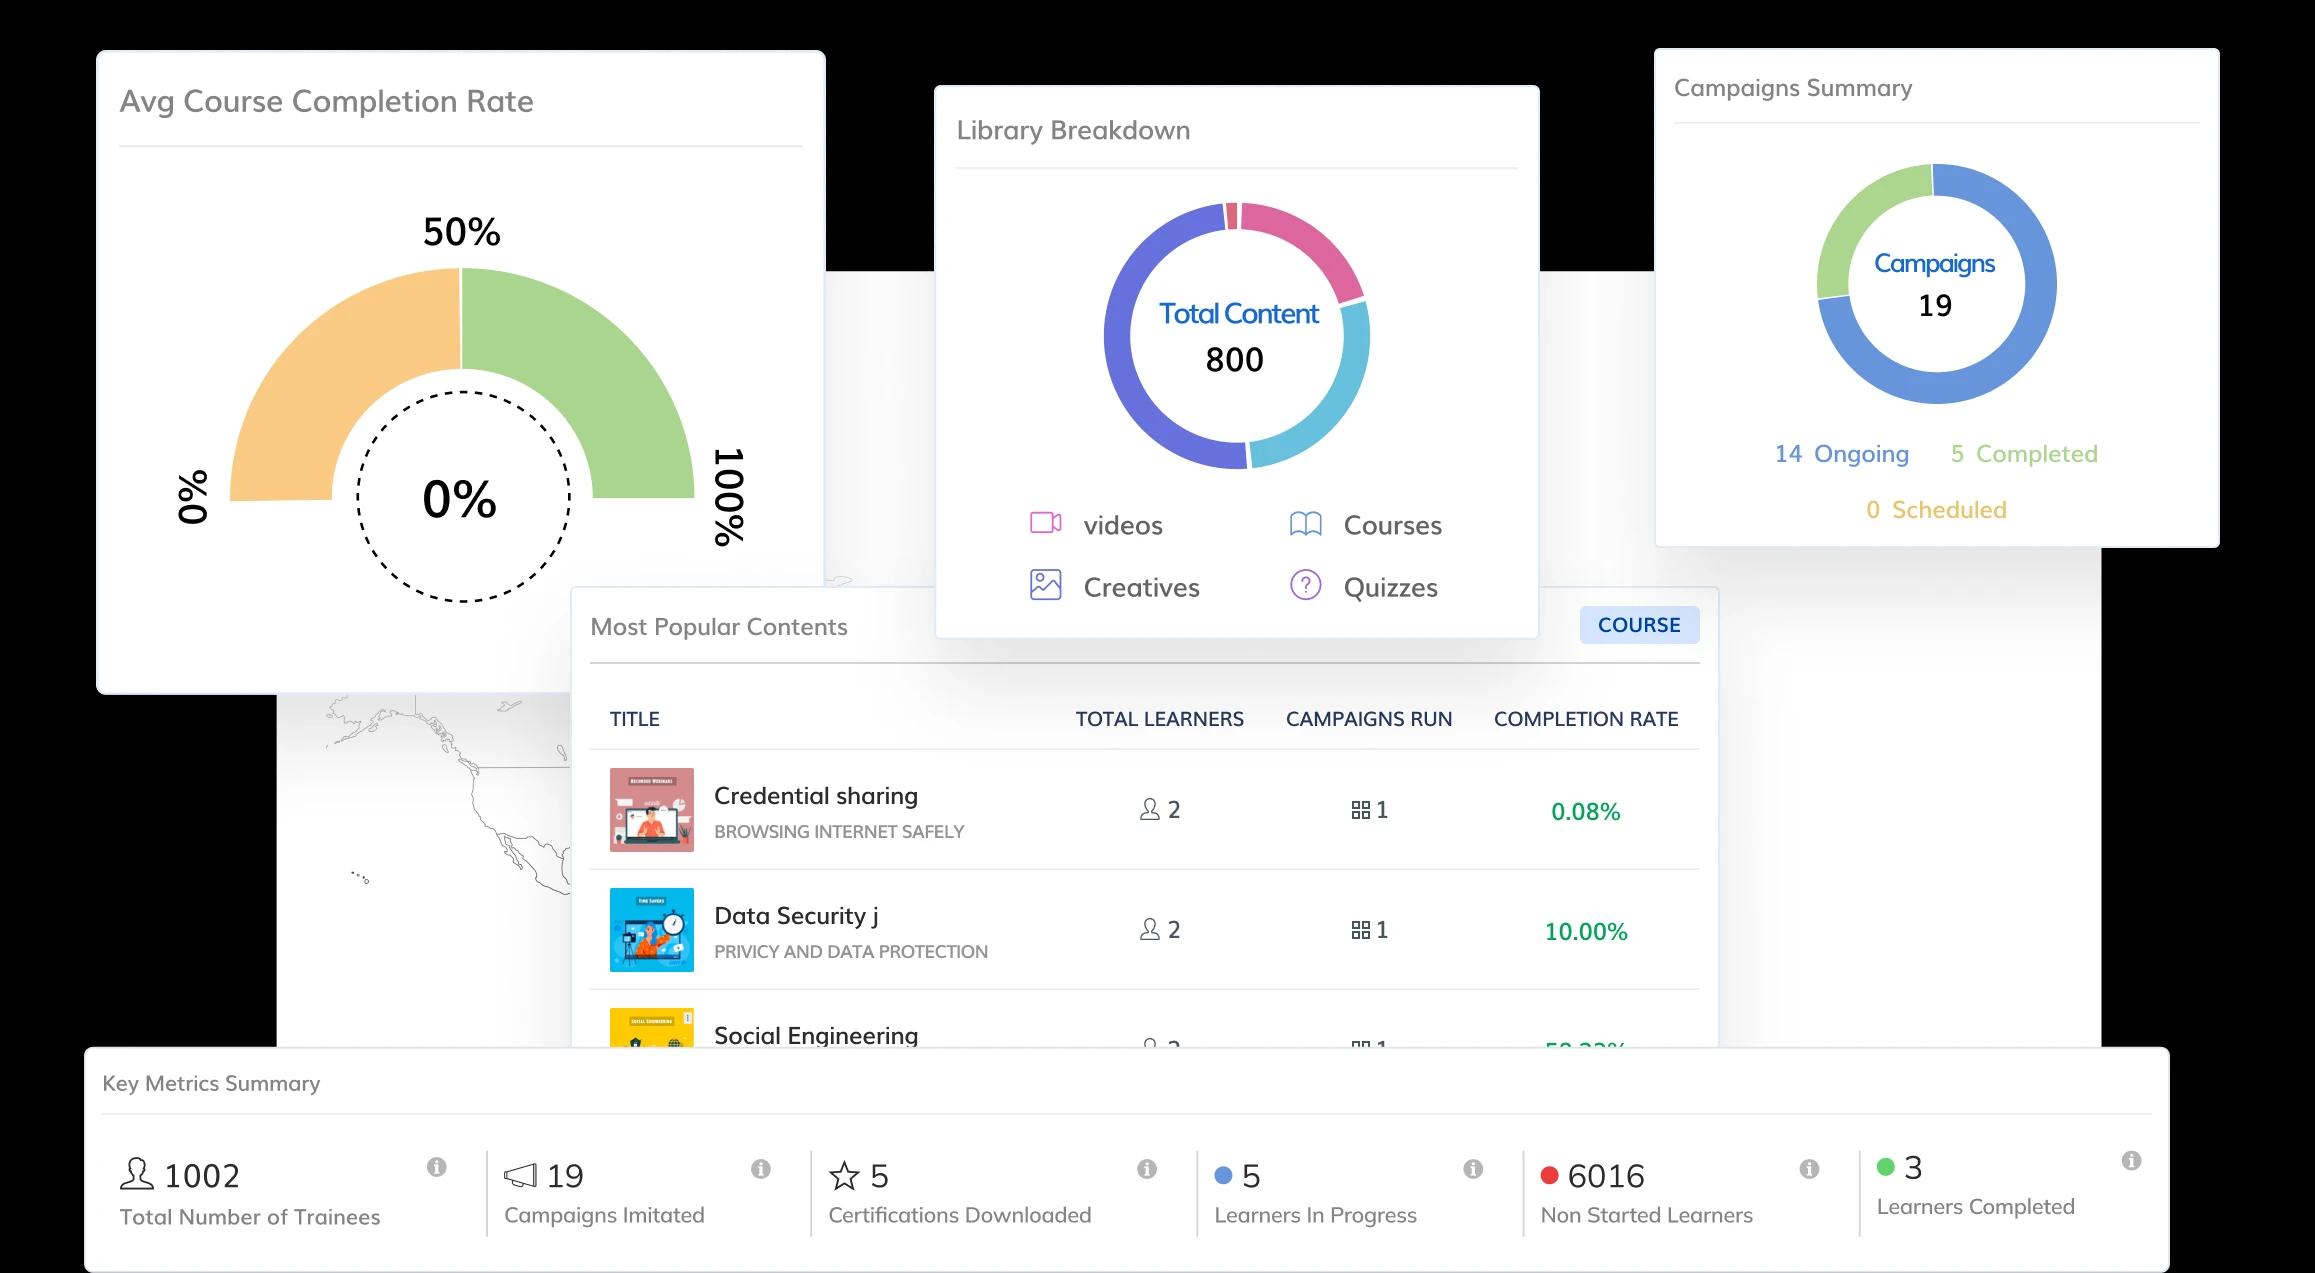This screenshot has width=2315, height=1273.
Task: Sort by TITLE column header
Action: (635, 719)
